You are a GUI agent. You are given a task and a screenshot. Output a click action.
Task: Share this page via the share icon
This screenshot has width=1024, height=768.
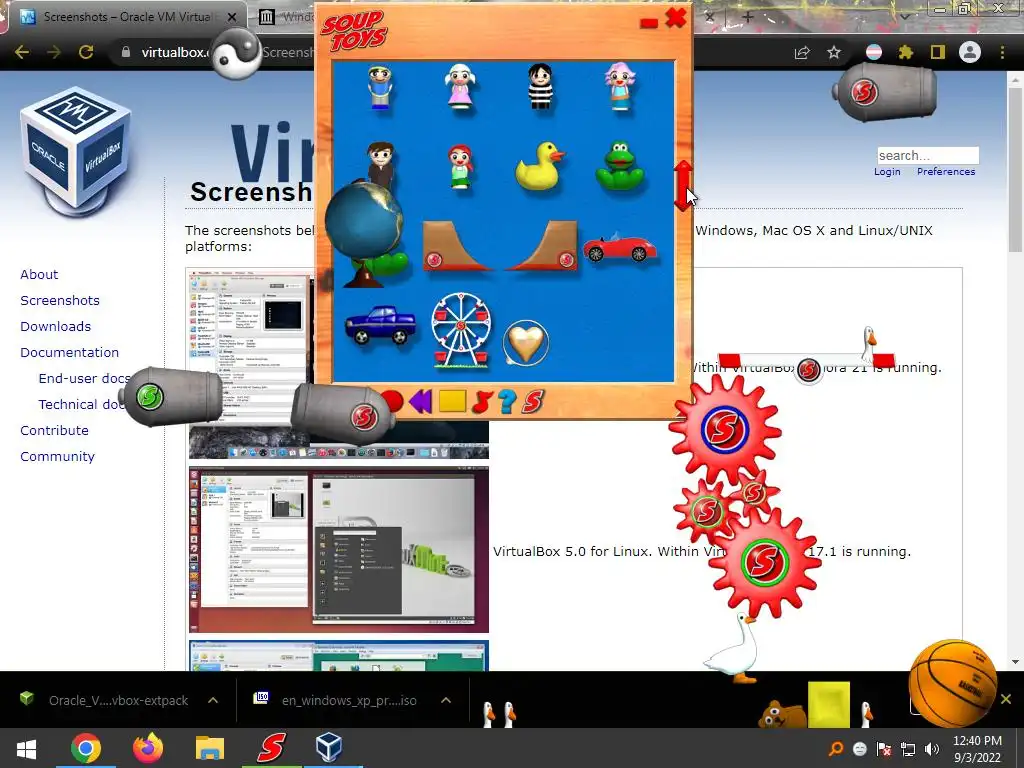click(x=802, y=52)
